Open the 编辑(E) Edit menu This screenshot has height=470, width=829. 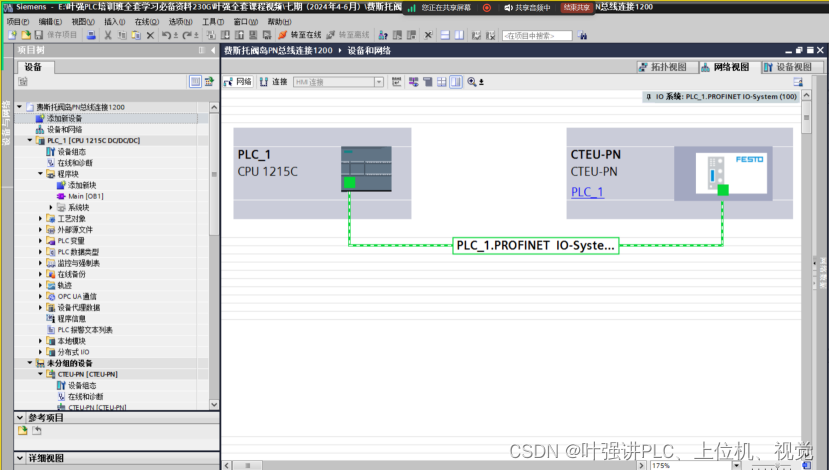(x=50, y=22)
